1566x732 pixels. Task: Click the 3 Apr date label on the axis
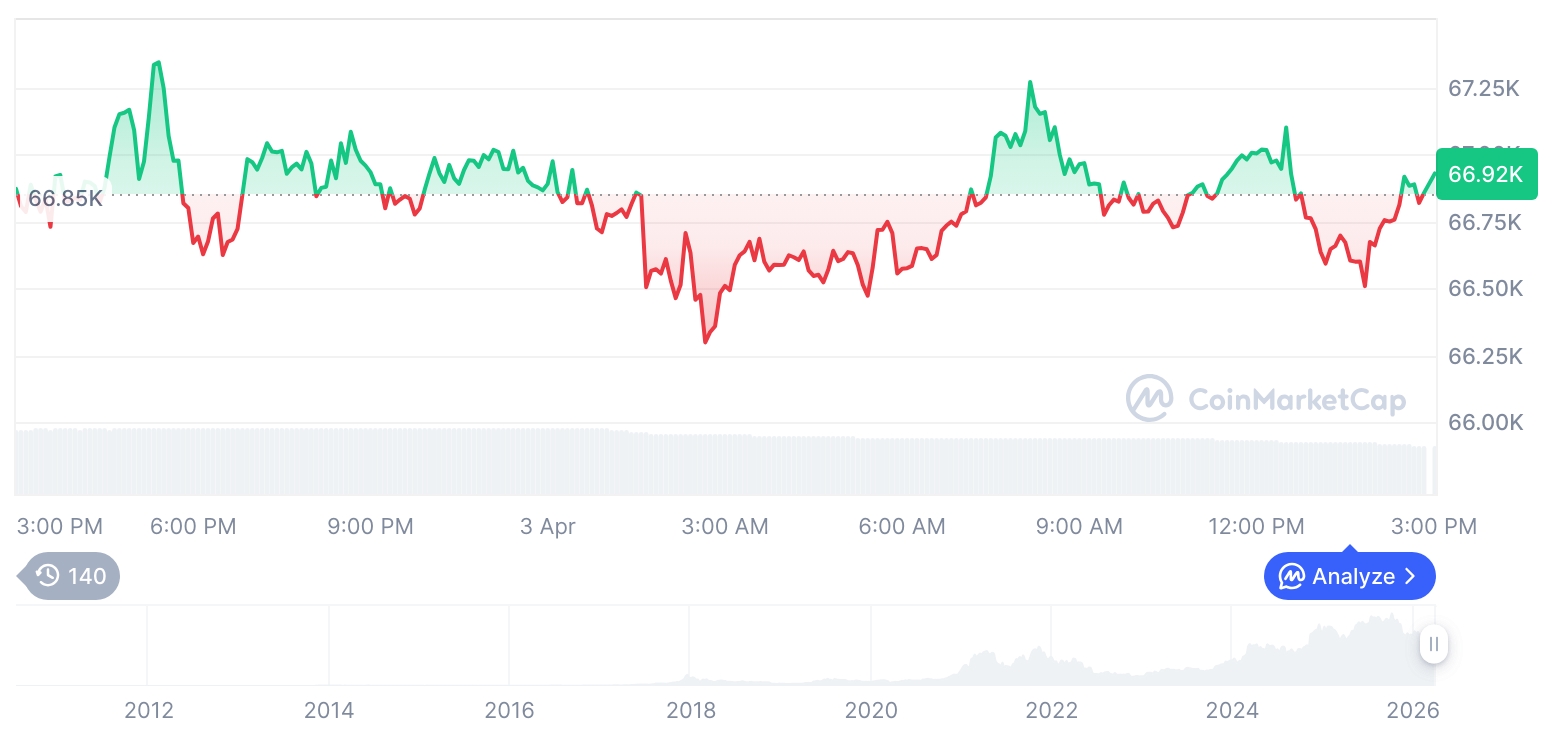548,527
